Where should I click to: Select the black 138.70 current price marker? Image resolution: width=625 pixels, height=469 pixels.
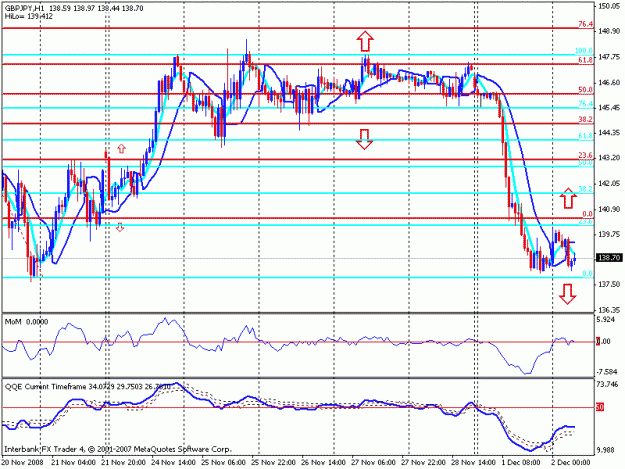coord(609,258)
